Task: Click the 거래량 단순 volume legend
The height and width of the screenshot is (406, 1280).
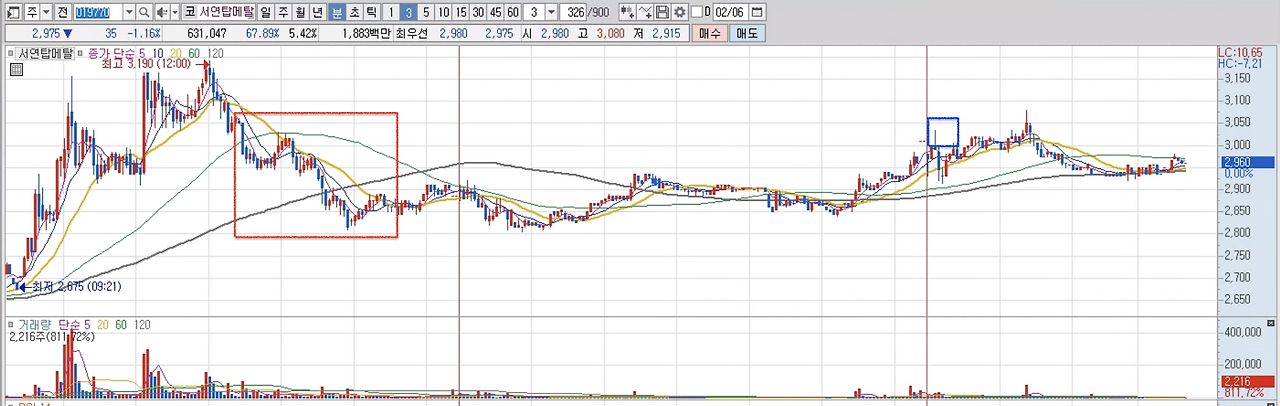Action: (52, 325)
